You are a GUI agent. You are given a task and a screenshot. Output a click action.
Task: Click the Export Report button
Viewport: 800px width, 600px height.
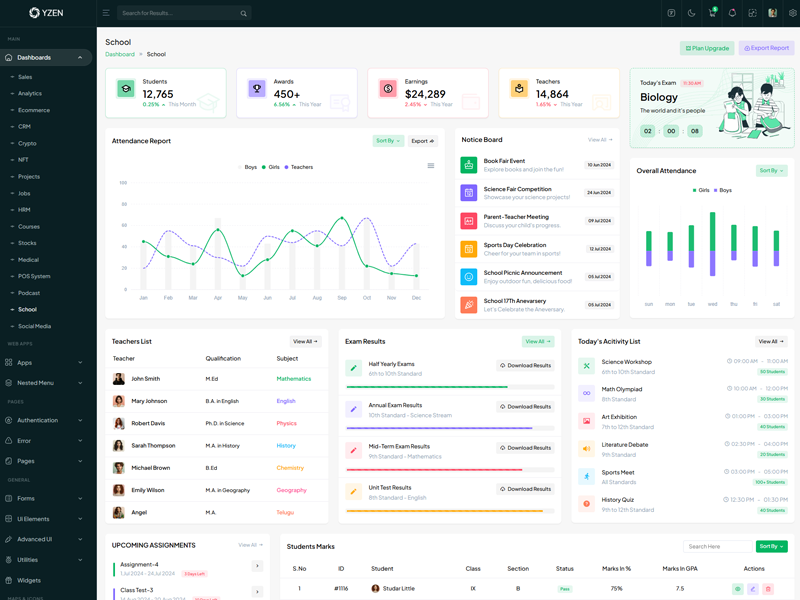coord(766,48)
